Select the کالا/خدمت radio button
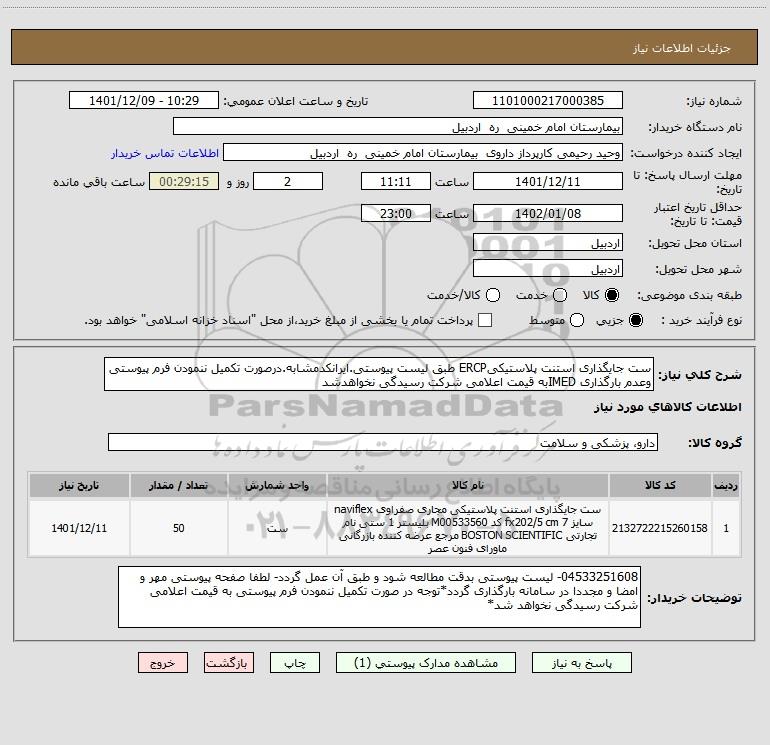The width and height of the screenshot is (770, 745). point(493,295)
